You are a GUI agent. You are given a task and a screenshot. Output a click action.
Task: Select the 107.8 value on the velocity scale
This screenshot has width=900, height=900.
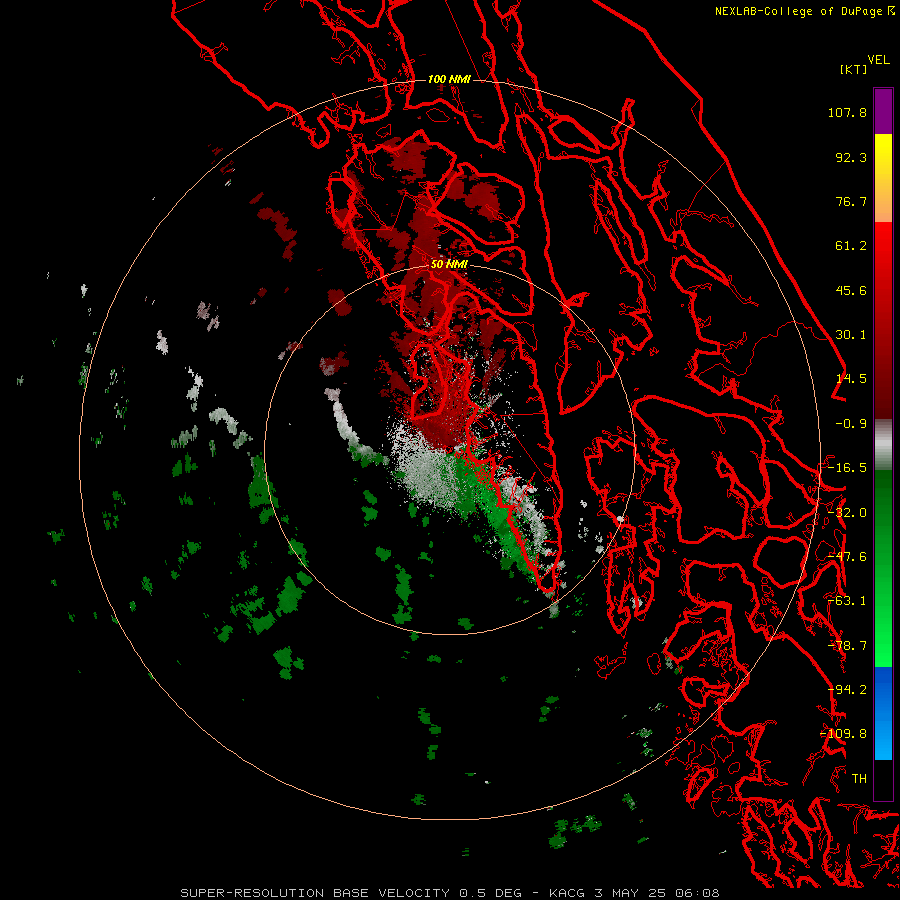coord(847,112)
